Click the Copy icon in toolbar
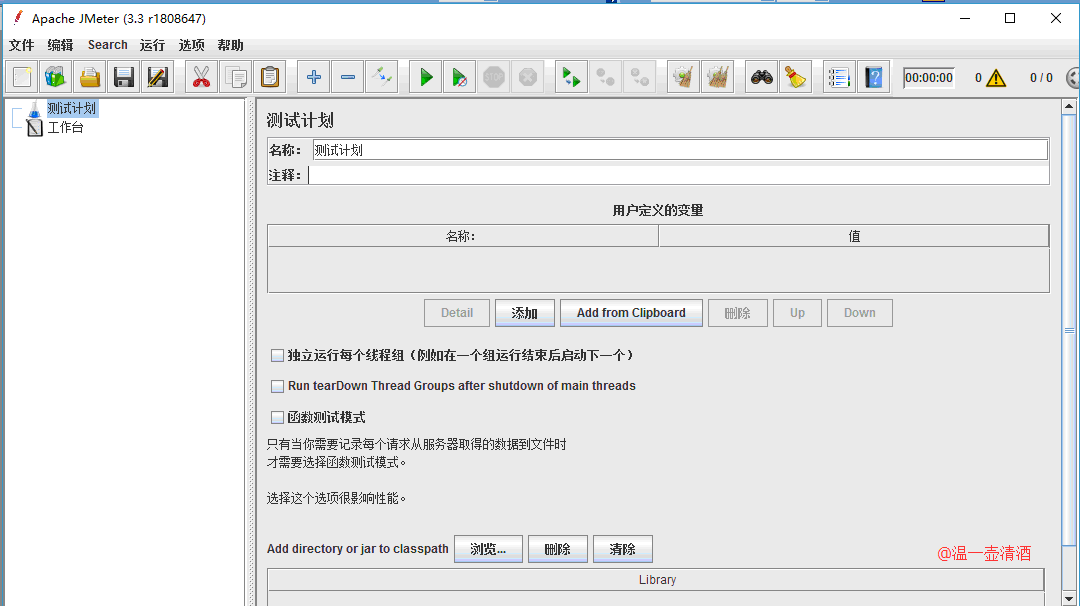Image resolution: width=1080 pixels, height=606 pixels. 236,77
